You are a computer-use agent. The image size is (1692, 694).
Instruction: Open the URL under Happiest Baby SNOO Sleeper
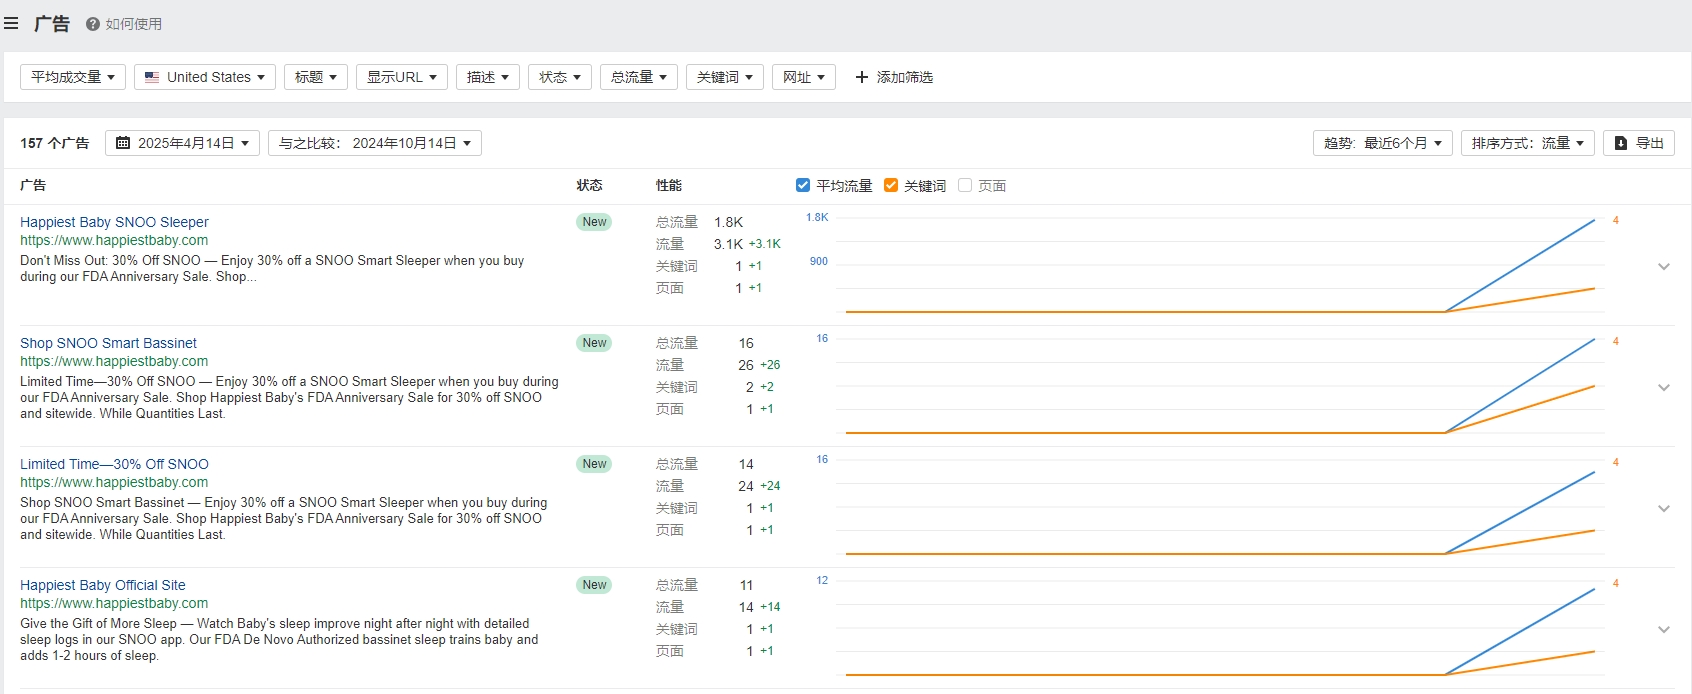[114, 240]
